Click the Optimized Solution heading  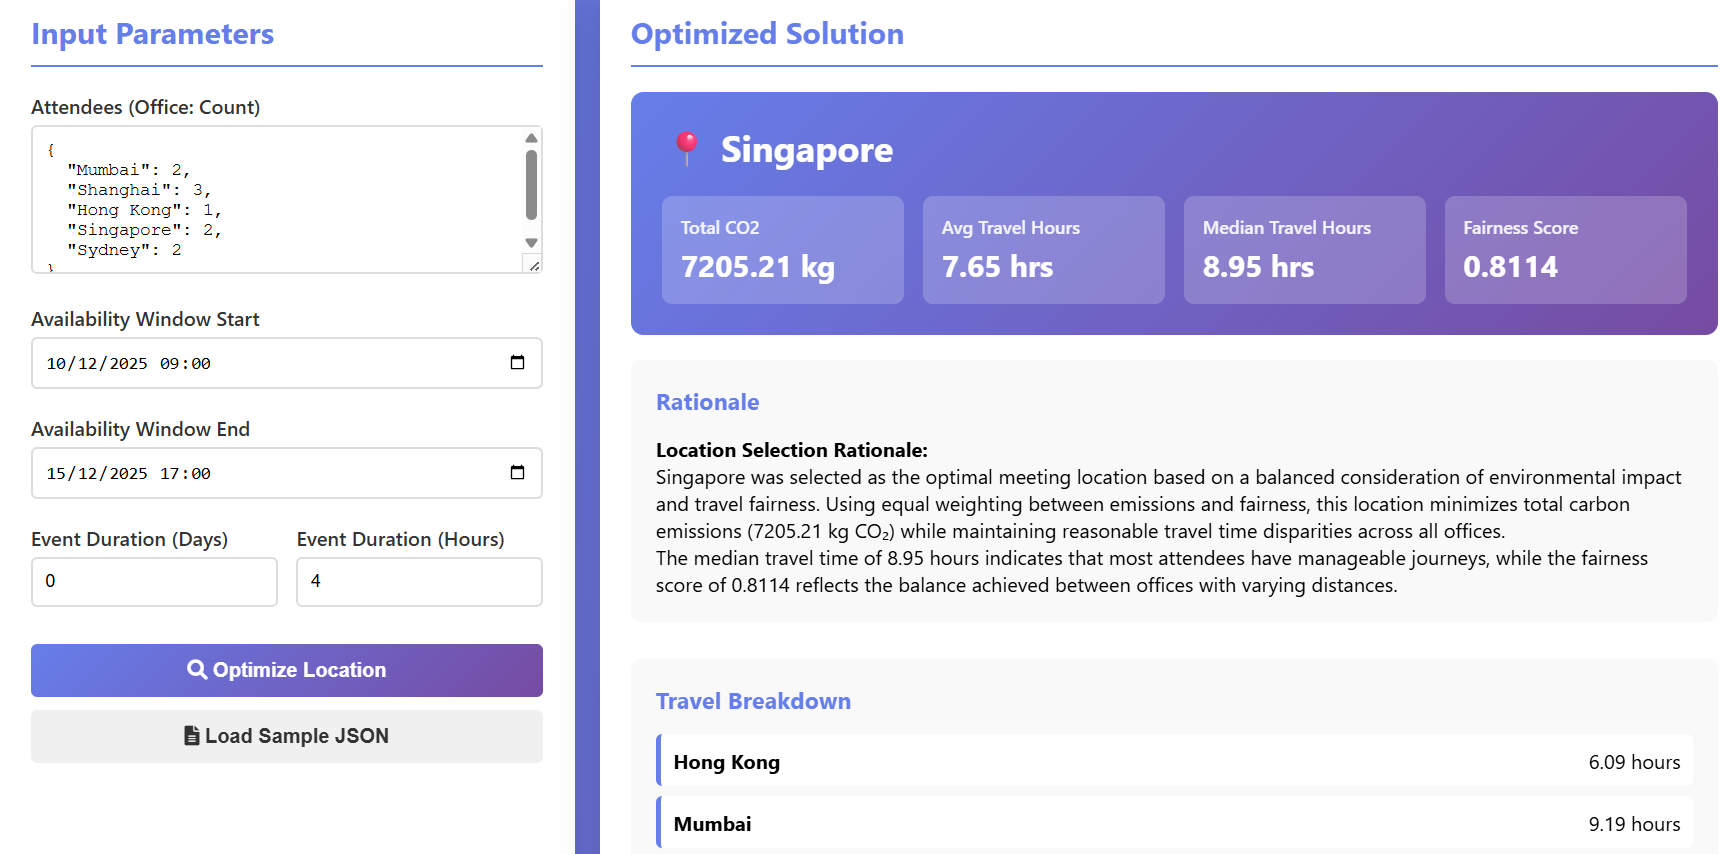[x=768, y=34]
